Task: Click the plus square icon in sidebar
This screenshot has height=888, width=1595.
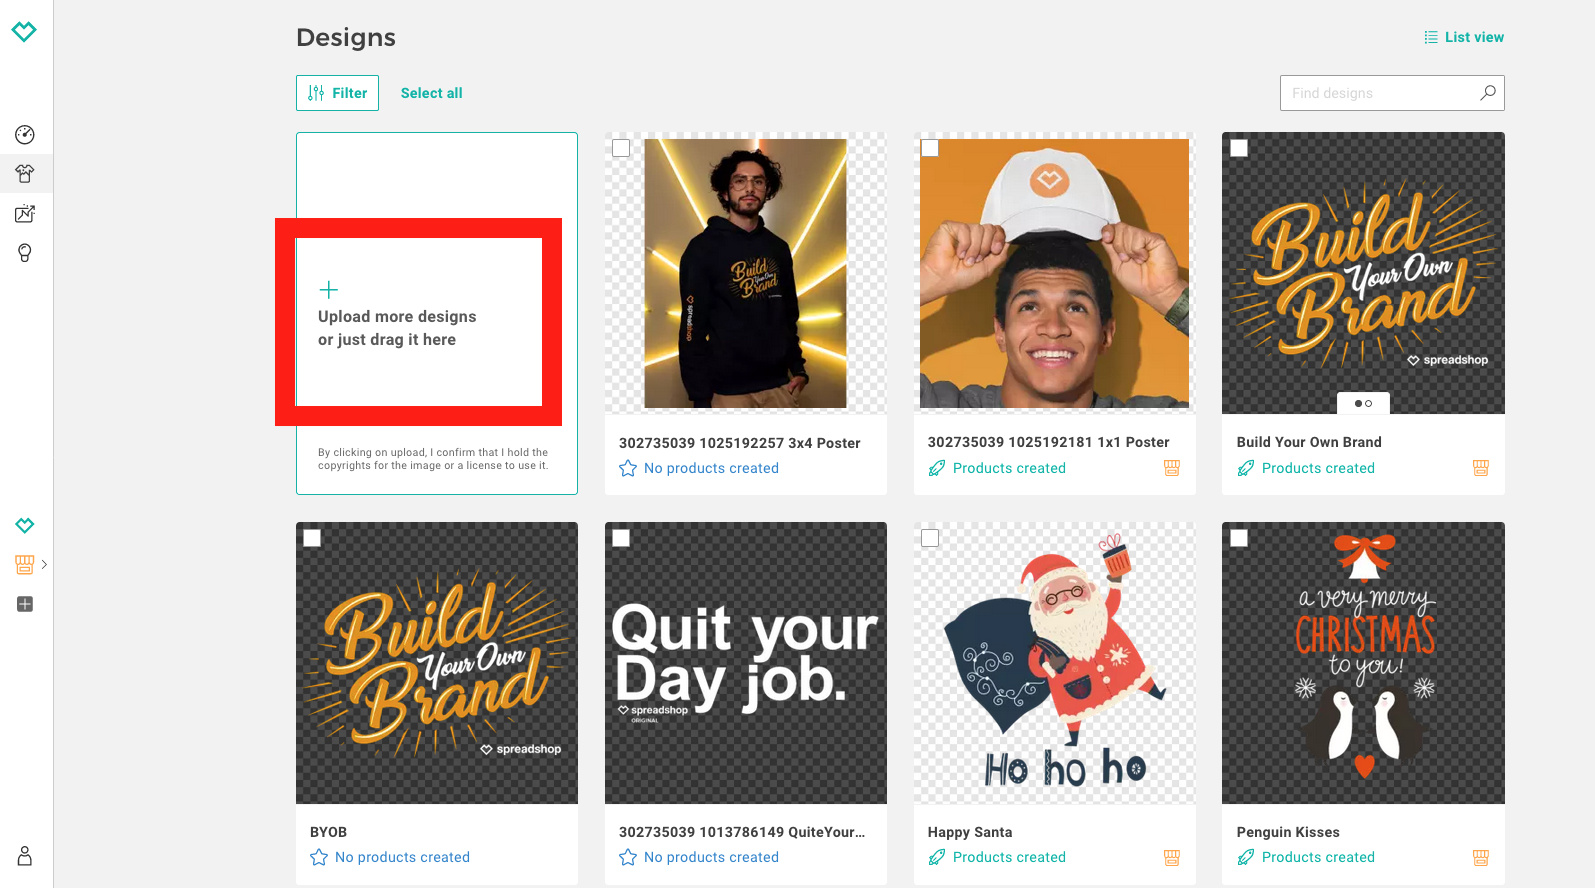Action: point(25,604)
